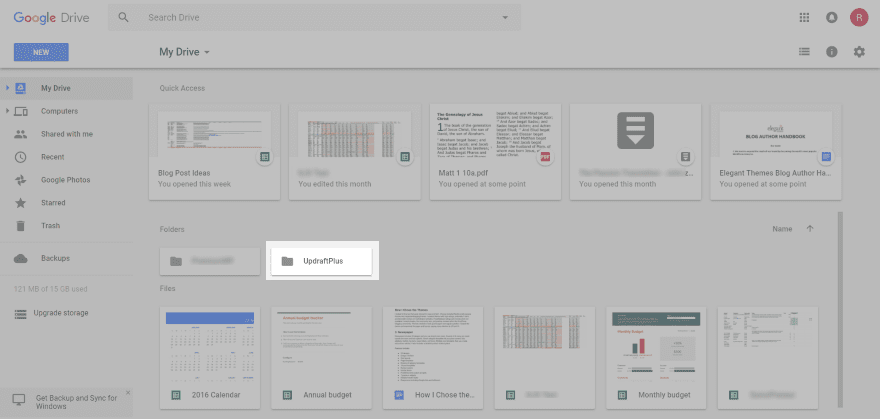Open Google Photos
Screen dimensions: 880x419
coord(66,180)
